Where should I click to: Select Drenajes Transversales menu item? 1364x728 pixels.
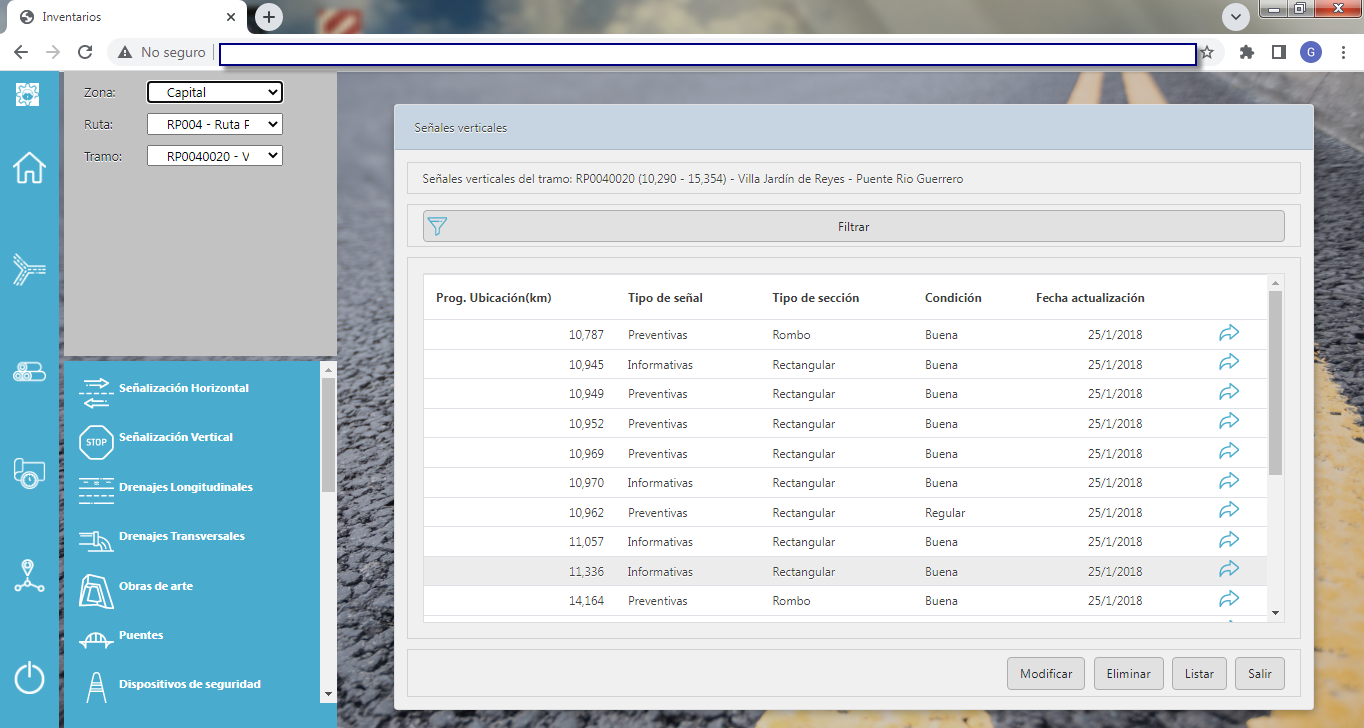(x=181, y=537)
